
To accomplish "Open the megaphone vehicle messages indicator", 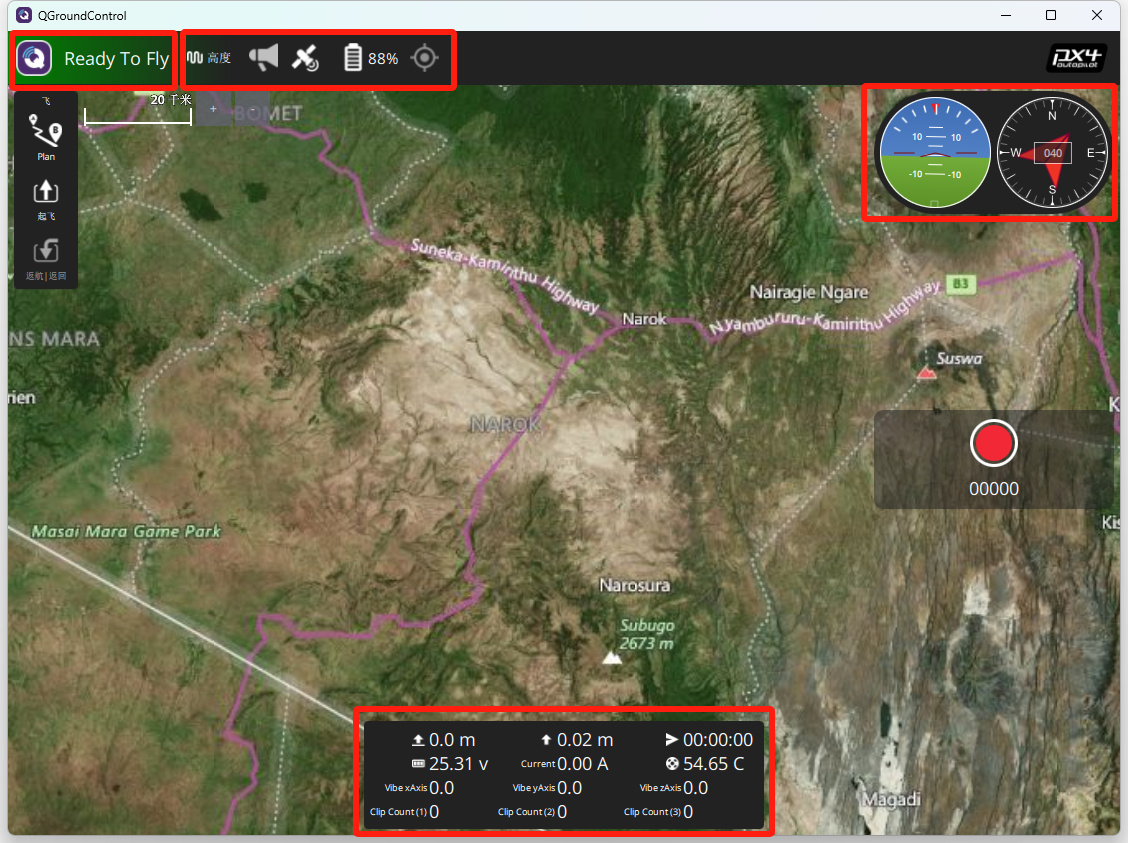I will 263,58.
